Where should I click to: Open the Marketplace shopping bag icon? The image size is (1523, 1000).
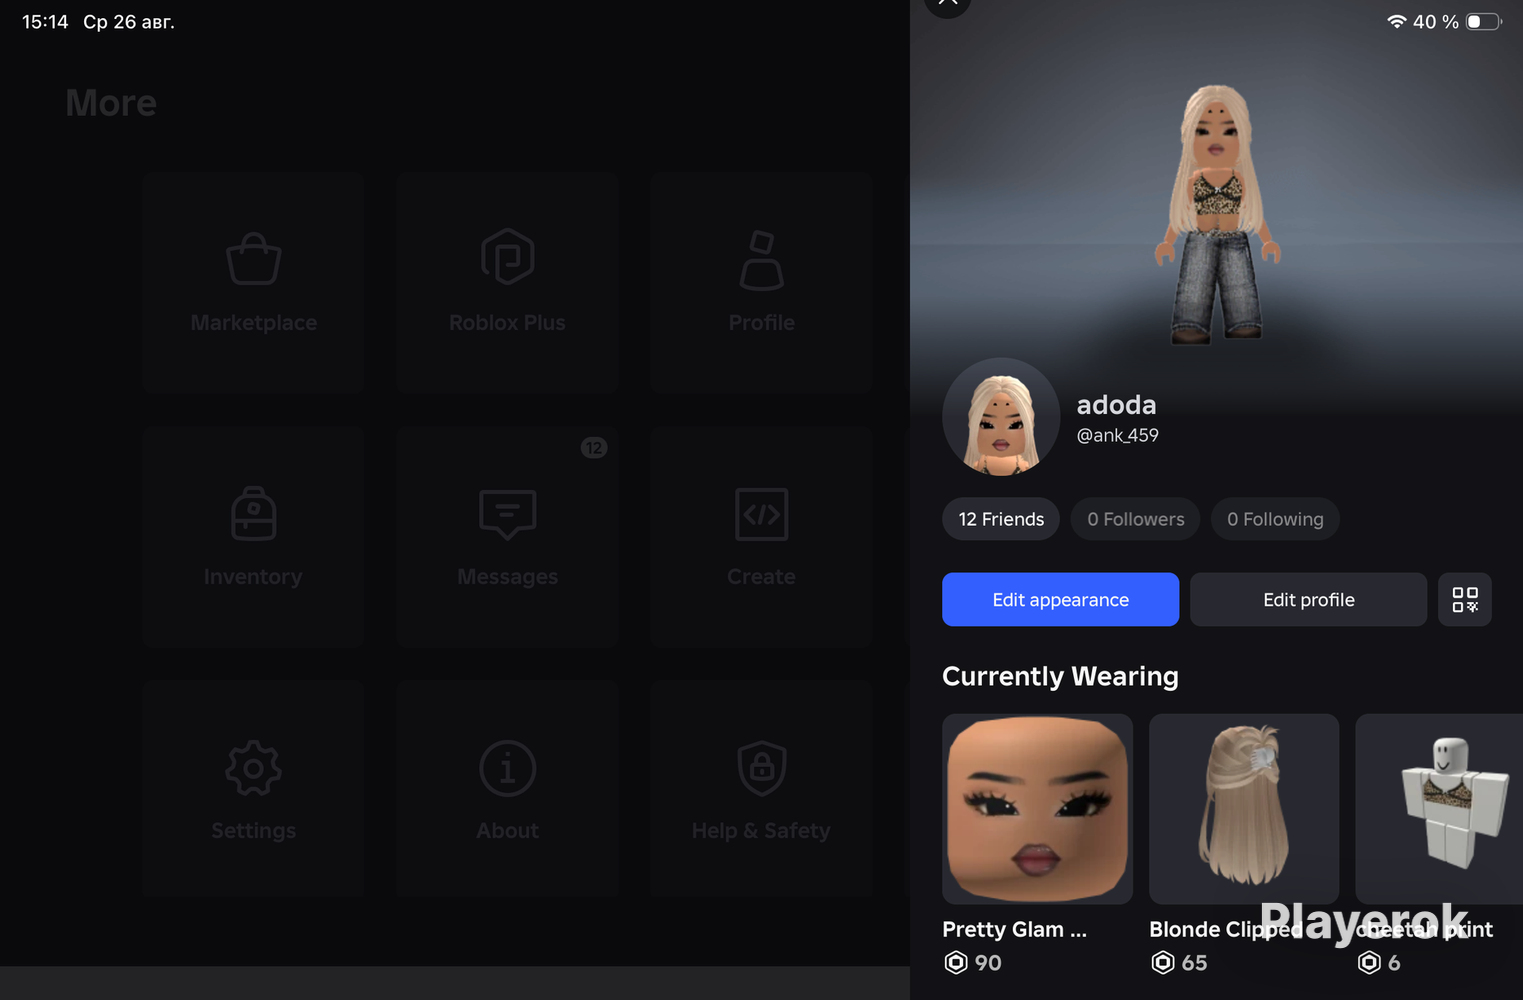[x=254, y=259]
